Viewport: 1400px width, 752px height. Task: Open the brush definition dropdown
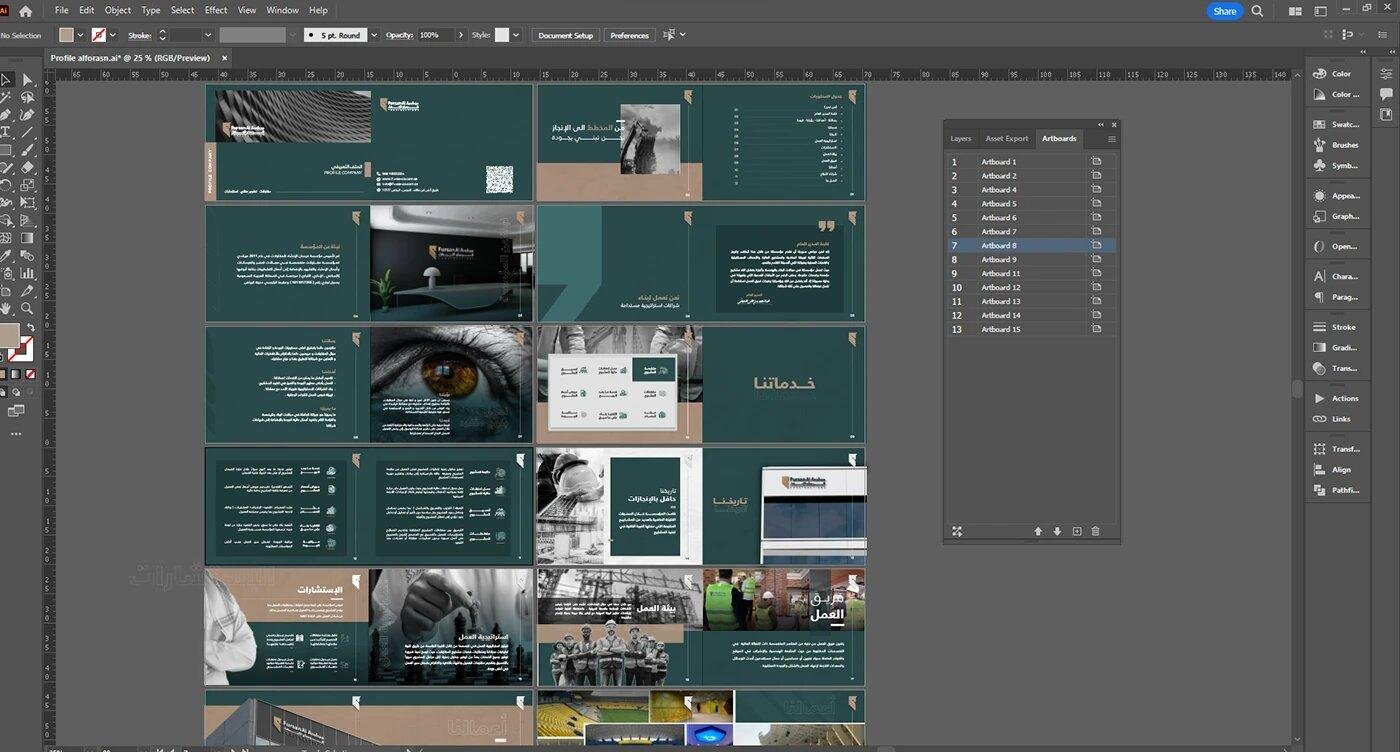tap(373, 35)
